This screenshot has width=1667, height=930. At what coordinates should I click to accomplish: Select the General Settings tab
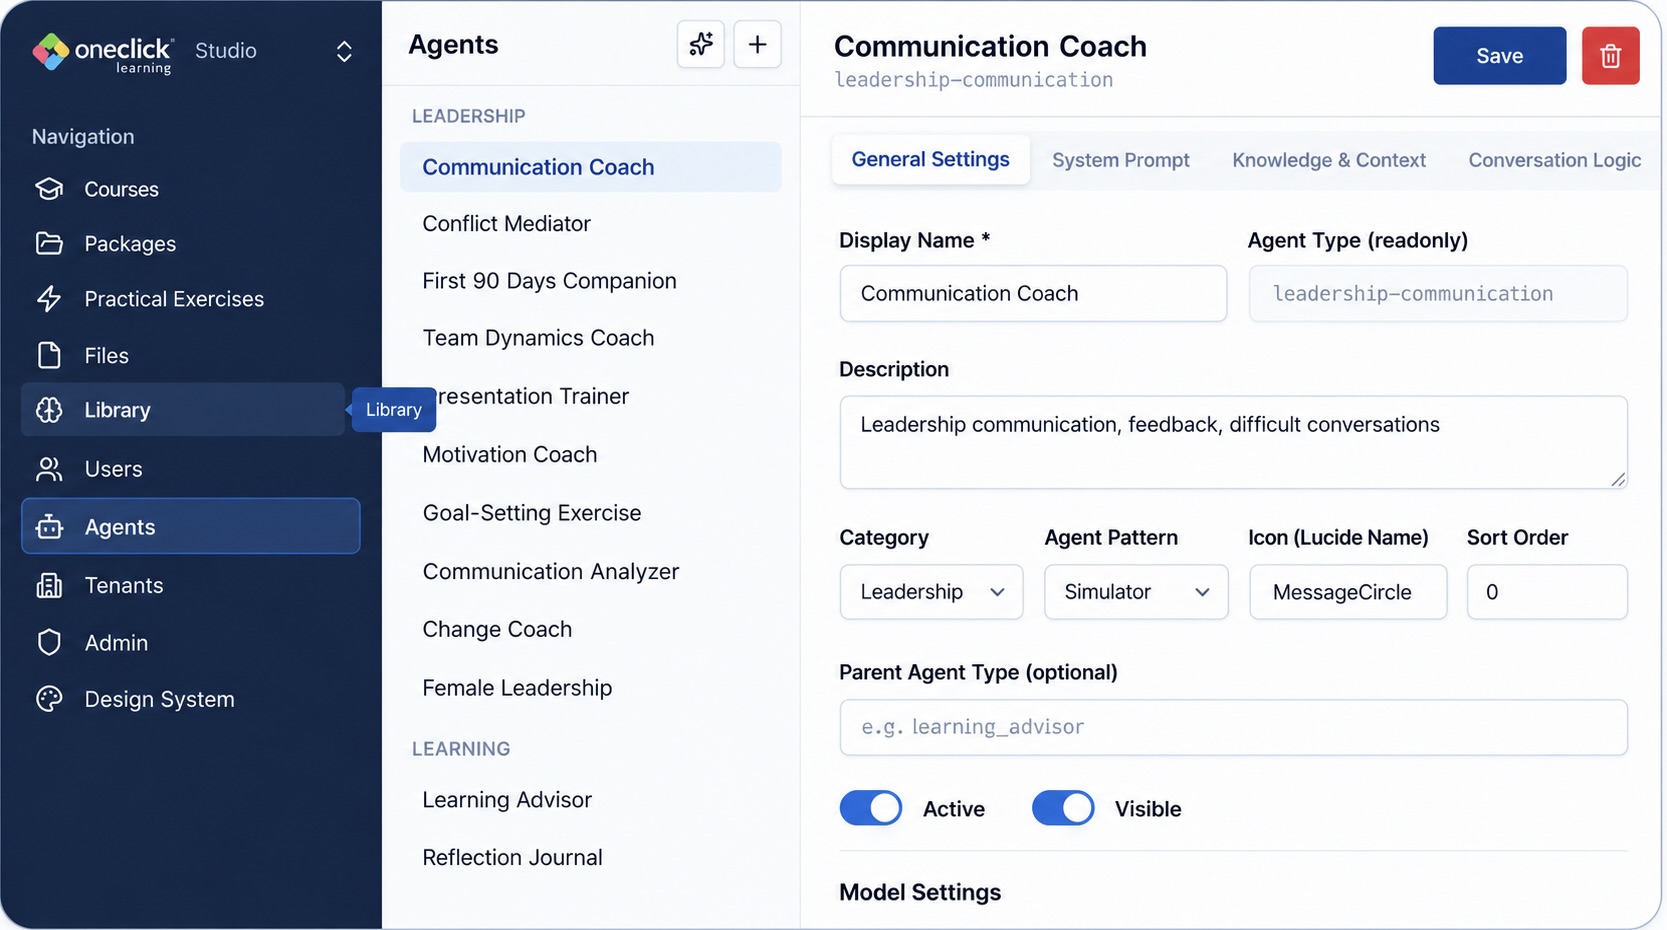click(x=931, y=159)
